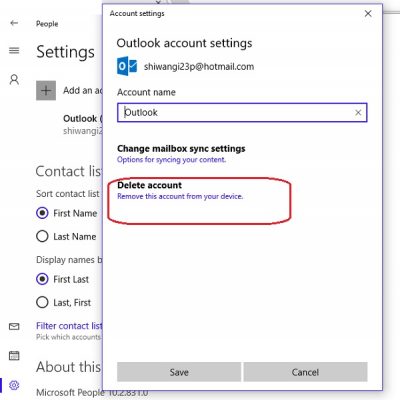Select First Name sort radio button
Screen dimensions: 400x400
click(42, 213)
